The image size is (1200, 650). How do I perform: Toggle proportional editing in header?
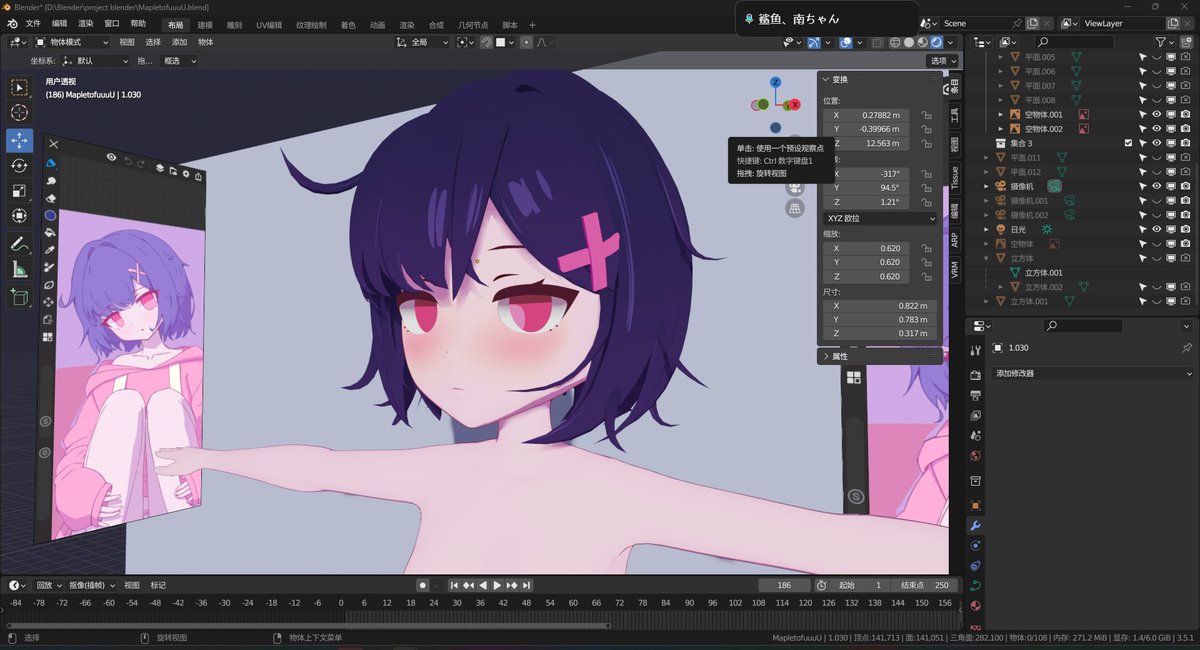pos(525,42)
